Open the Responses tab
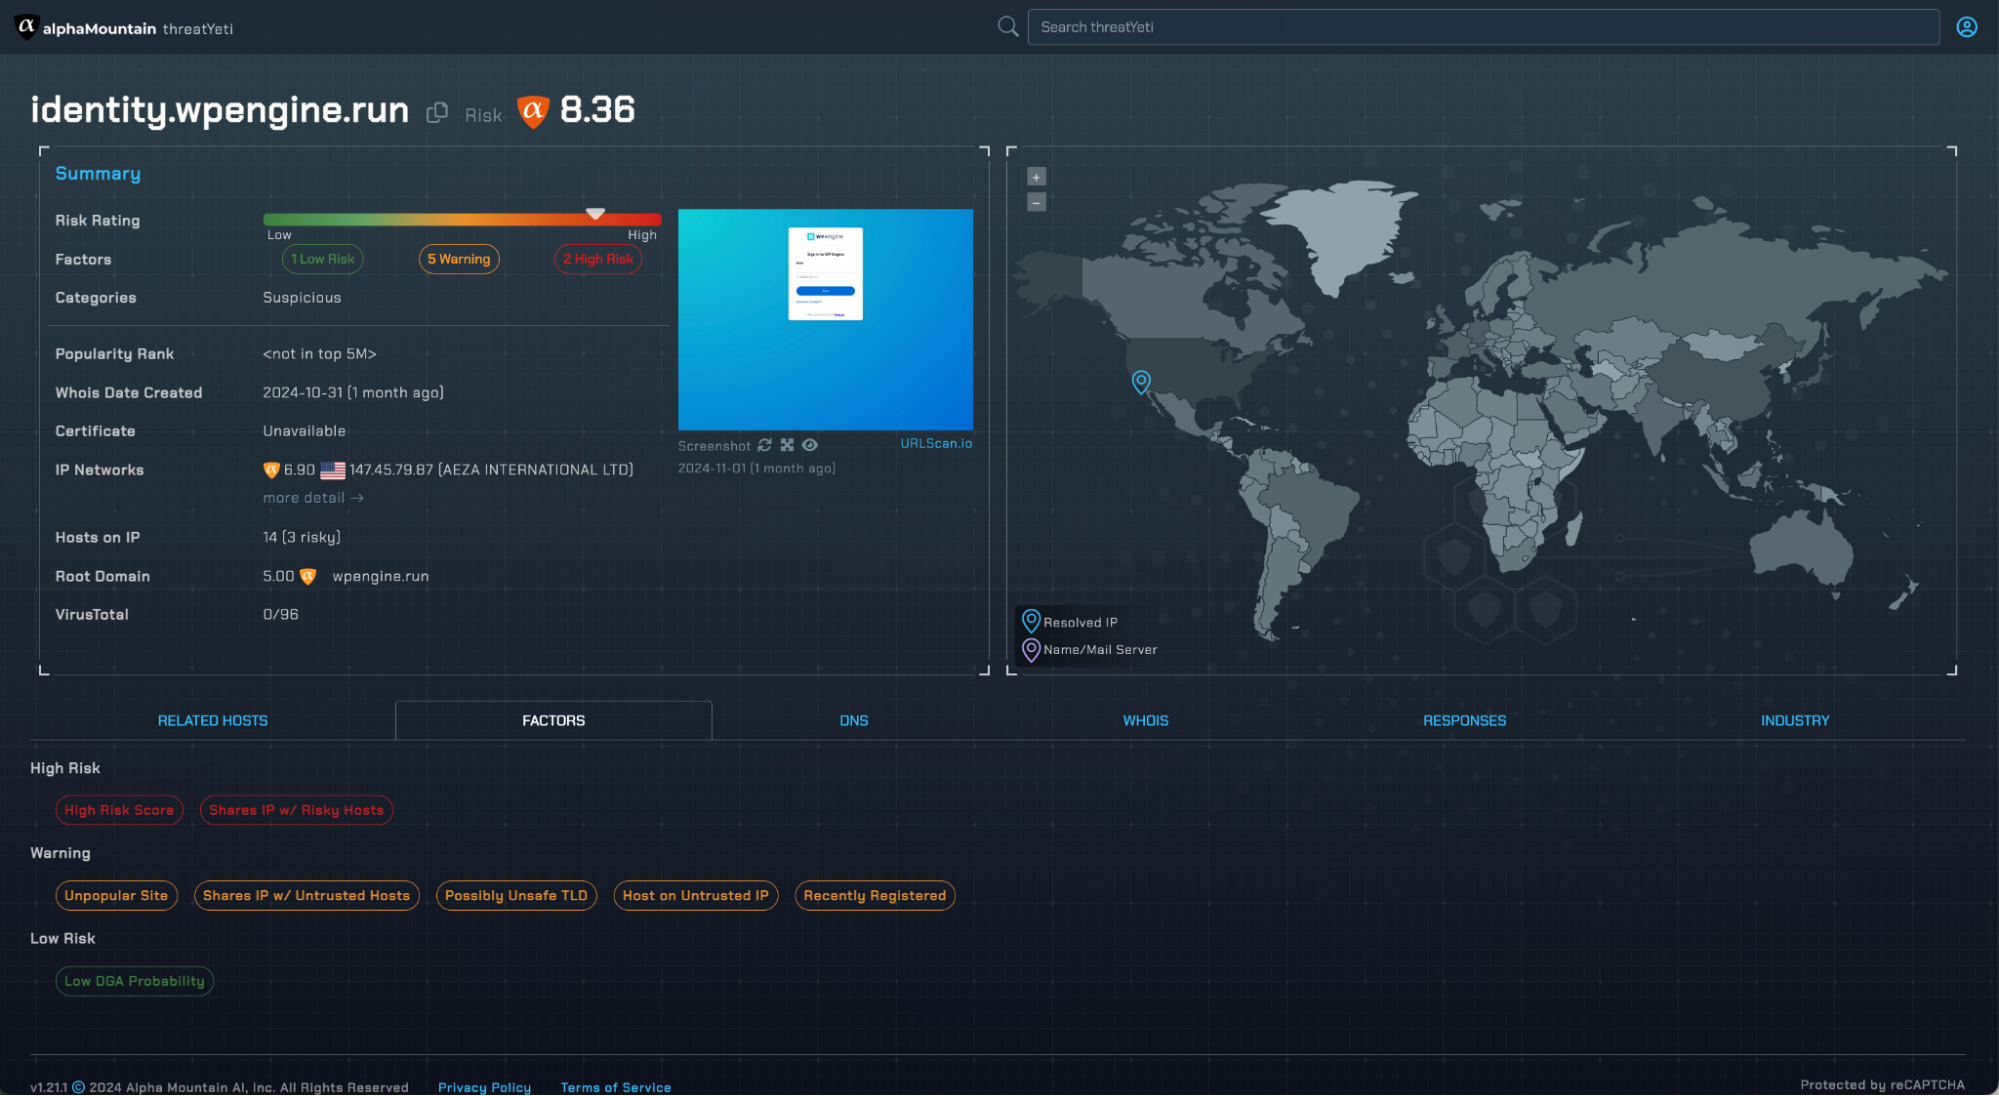This screenshot has height=1096, width=1999. point(1465,720)
